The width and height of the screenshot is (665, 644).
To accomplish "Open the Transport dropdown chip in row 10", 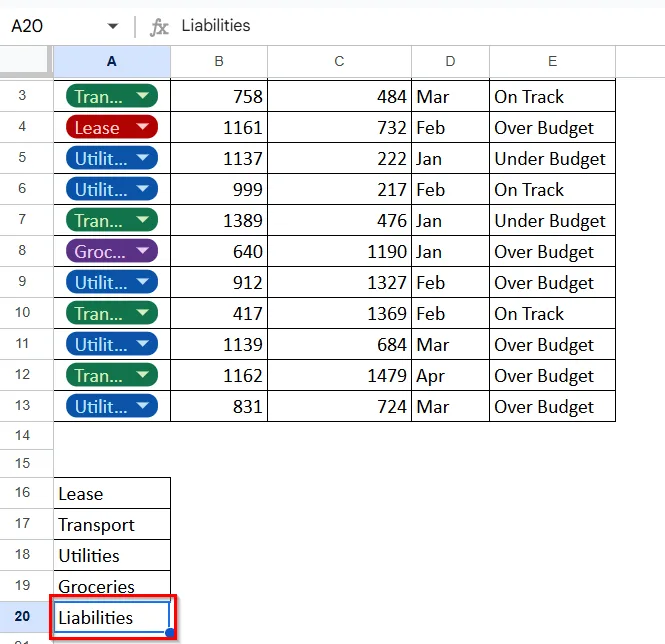I will (112, 313).
